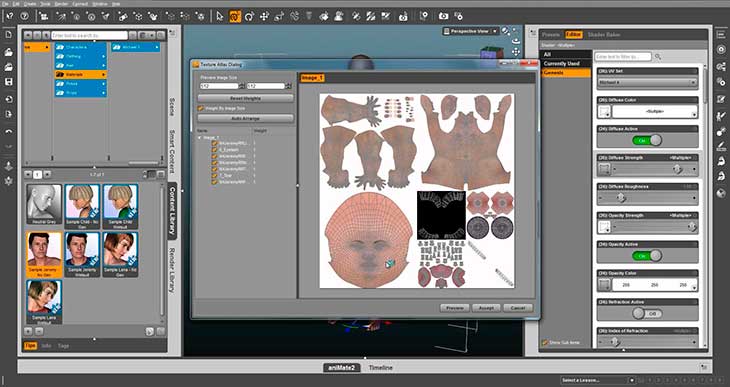The height and width of the screenshot is (387, 730).
Task: Activate the highlighted orange Universal tool
Action: [x=235, y=16]
